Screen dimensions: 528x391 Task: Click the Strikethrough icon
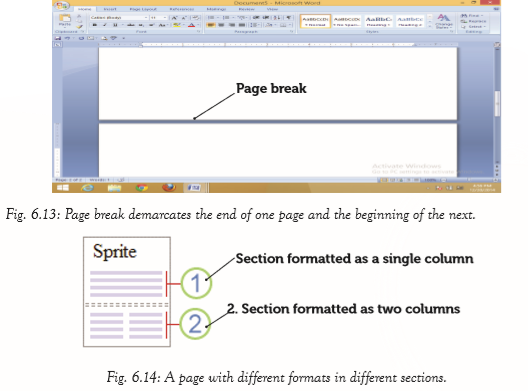131,25
